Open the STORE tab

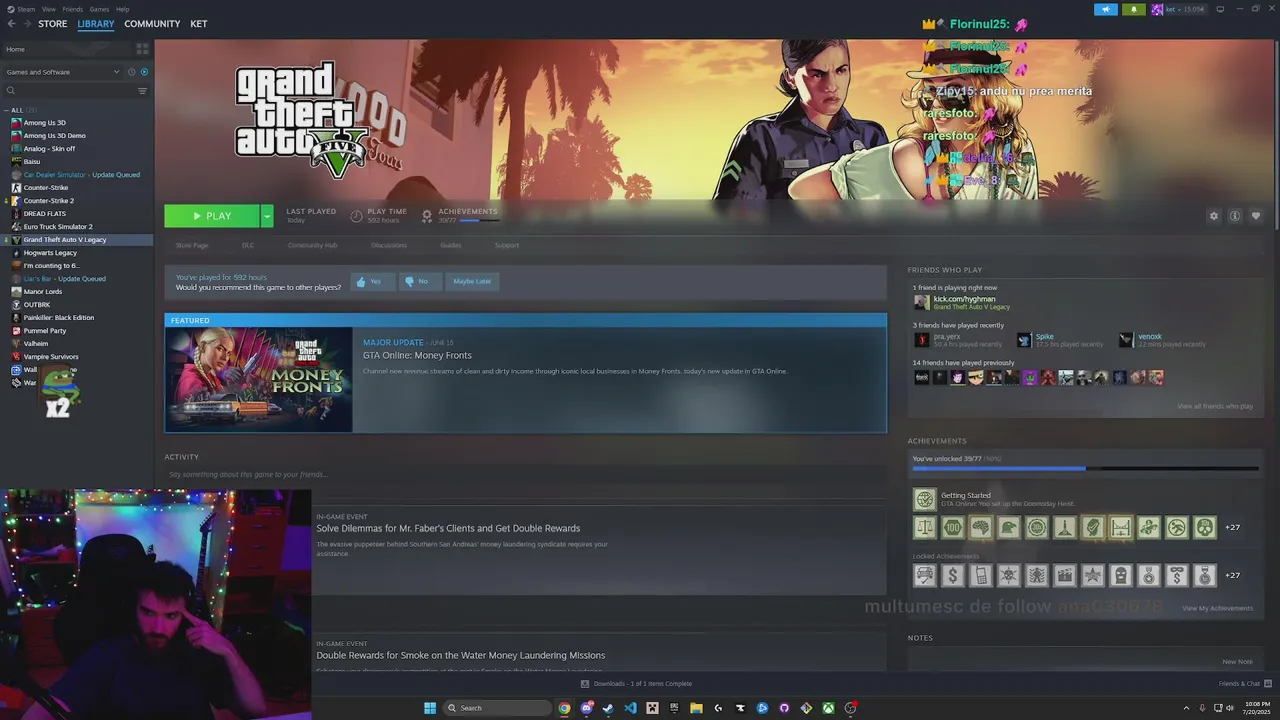(53, 24)
